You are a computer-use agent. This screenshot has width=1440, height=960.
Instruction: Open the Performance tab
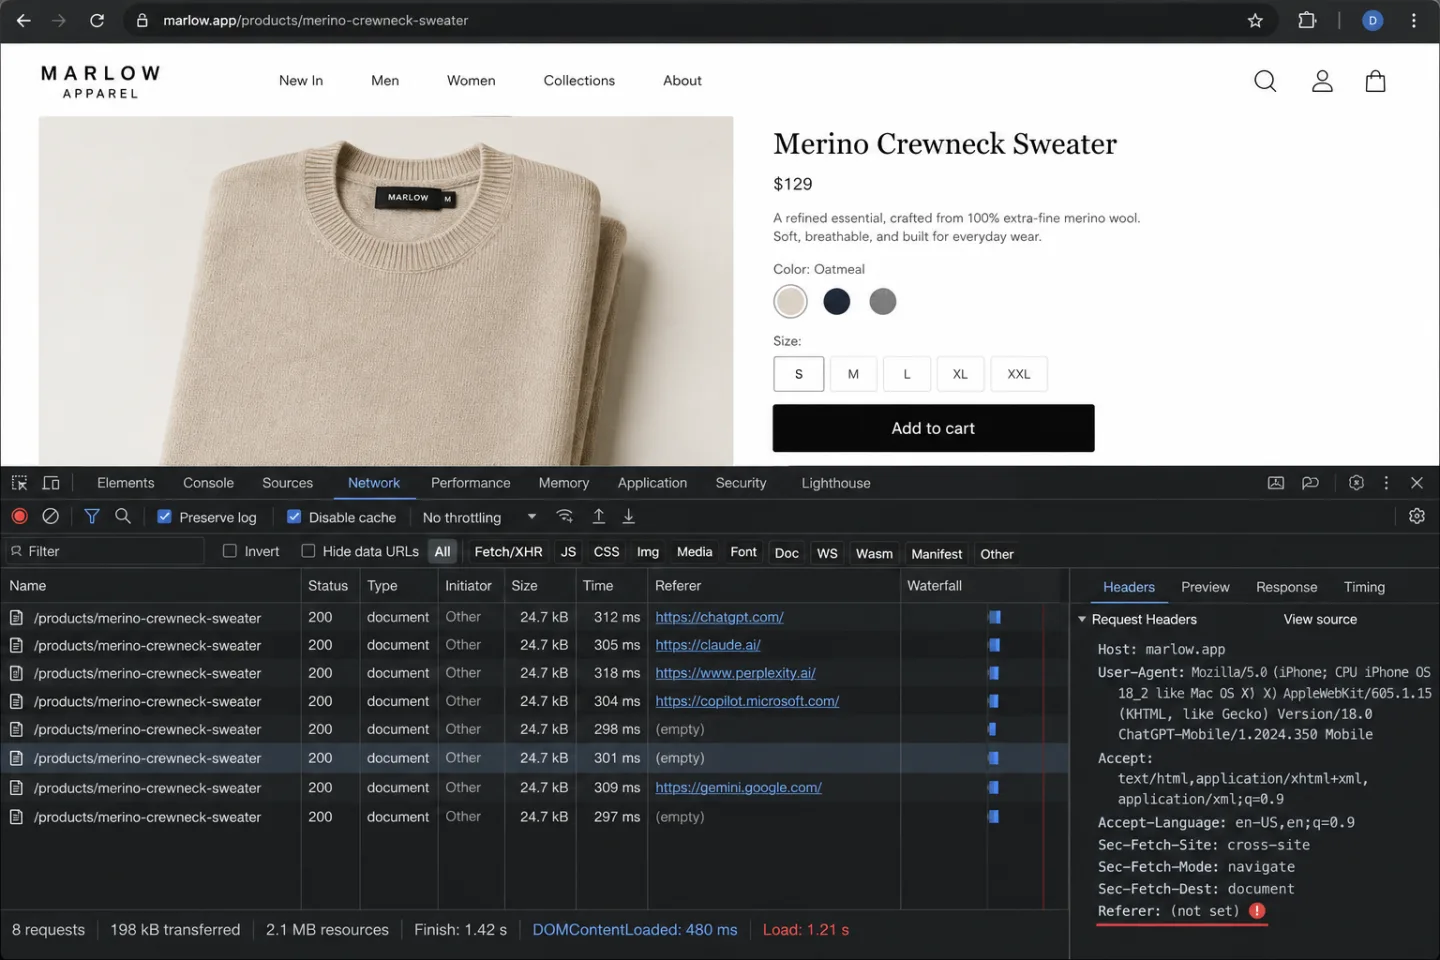[471, 483]
